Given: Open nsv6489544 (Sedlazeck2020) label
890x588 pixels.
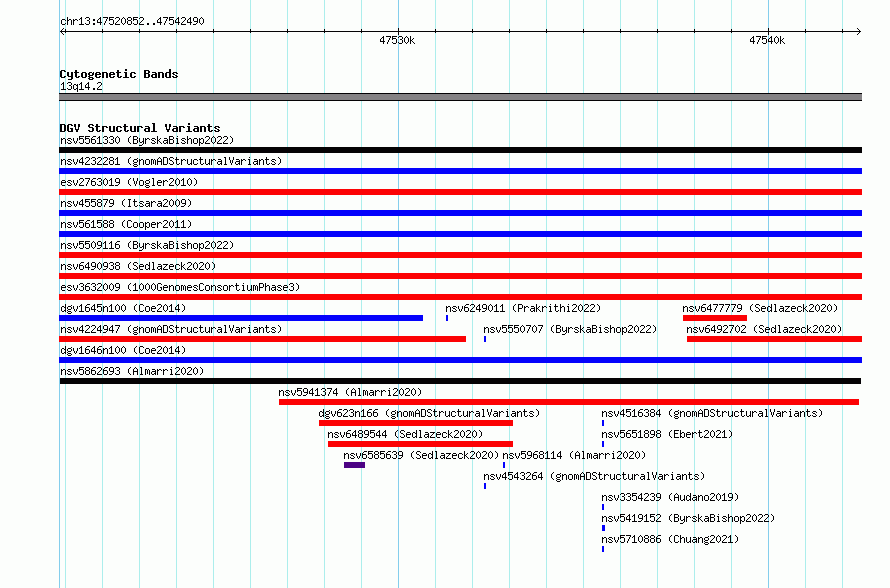Looking at the screenshot, I should click(405, 434).
